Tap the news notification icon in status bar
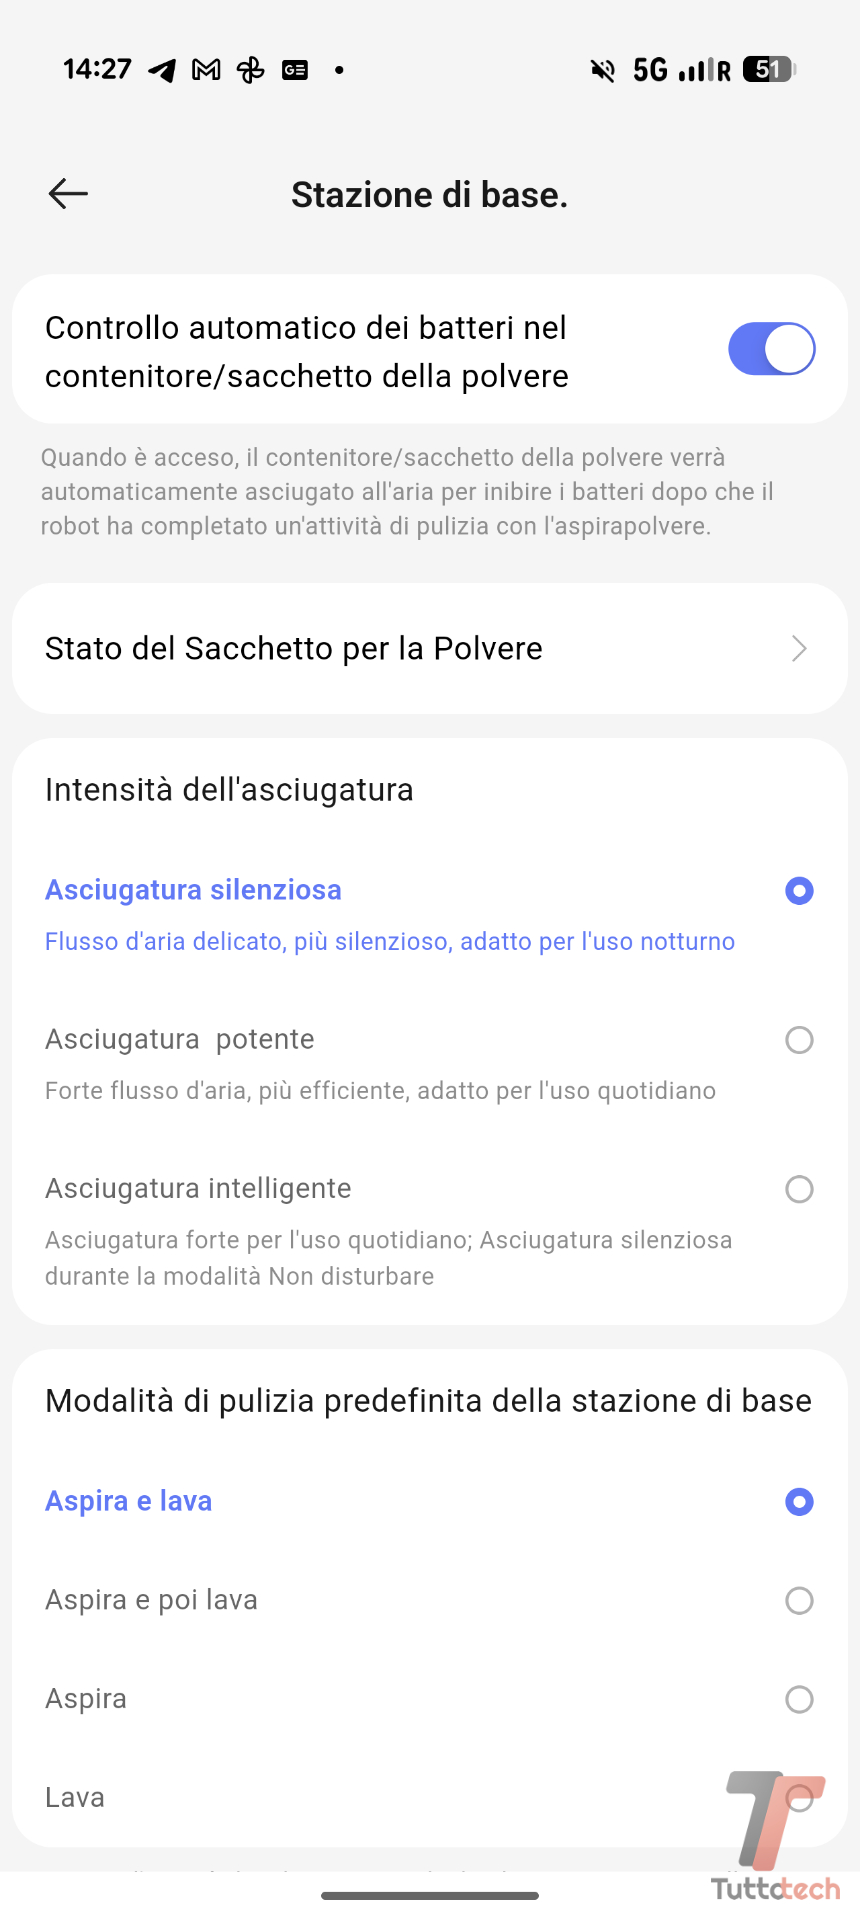The width and height of the screenshot is (860, 1920). point(295,70)
